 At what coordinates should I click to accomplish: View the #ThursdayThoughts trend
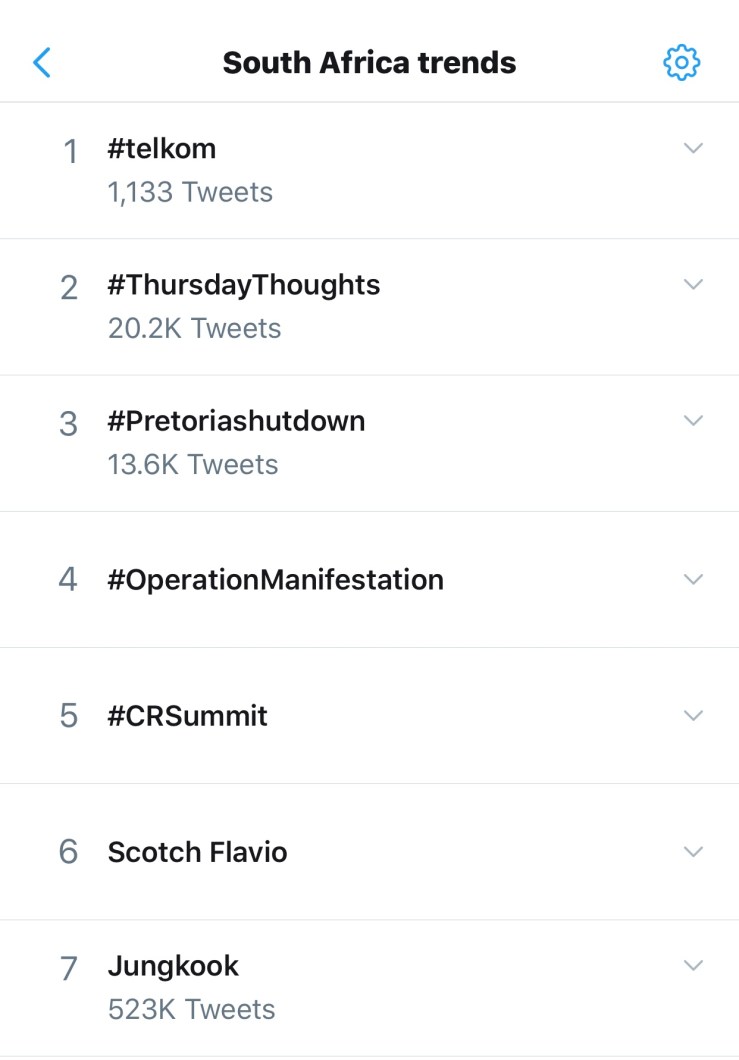(244, 285)
